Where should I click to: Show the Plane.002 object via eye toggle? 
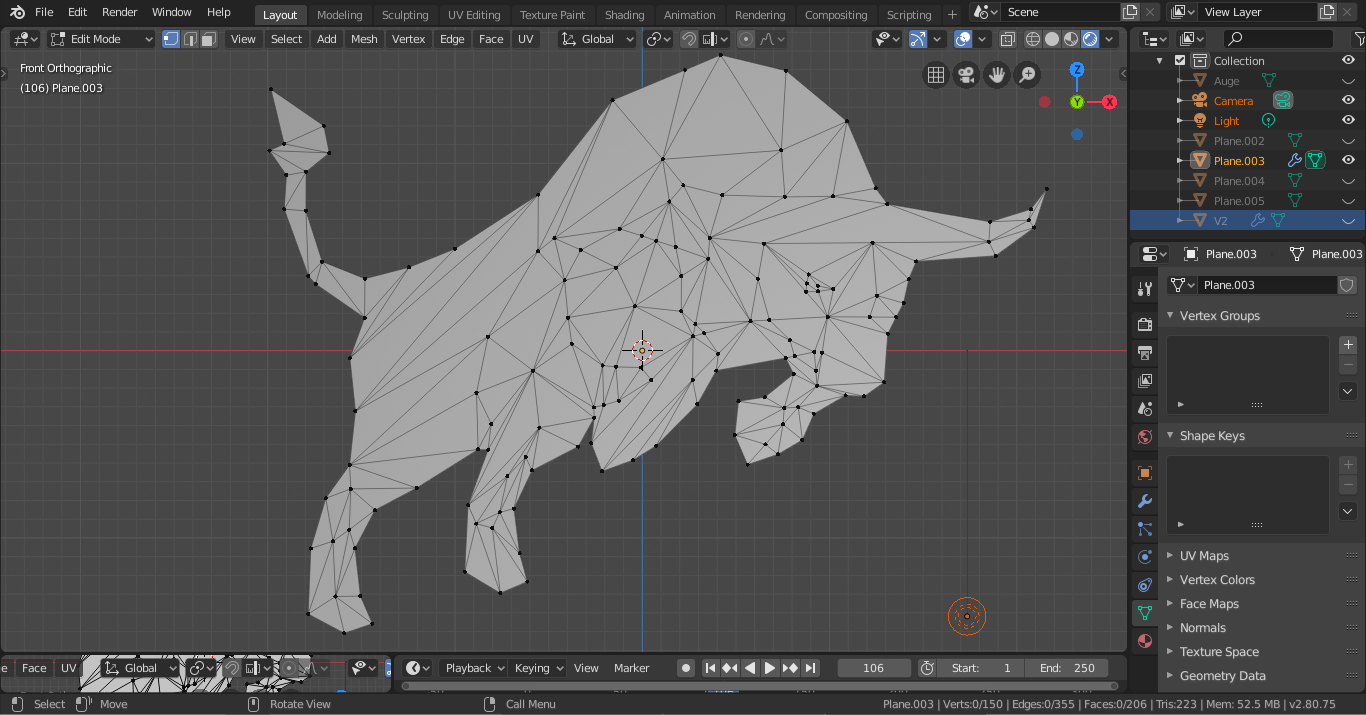pyautogui.click(x=1348, y=141)
